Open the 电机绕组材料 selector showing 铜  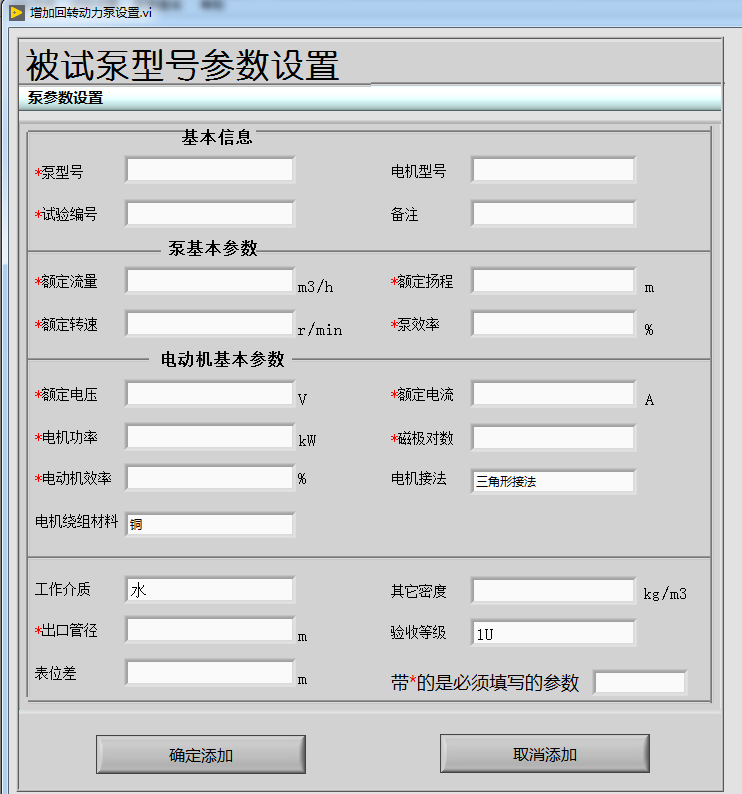210,524
